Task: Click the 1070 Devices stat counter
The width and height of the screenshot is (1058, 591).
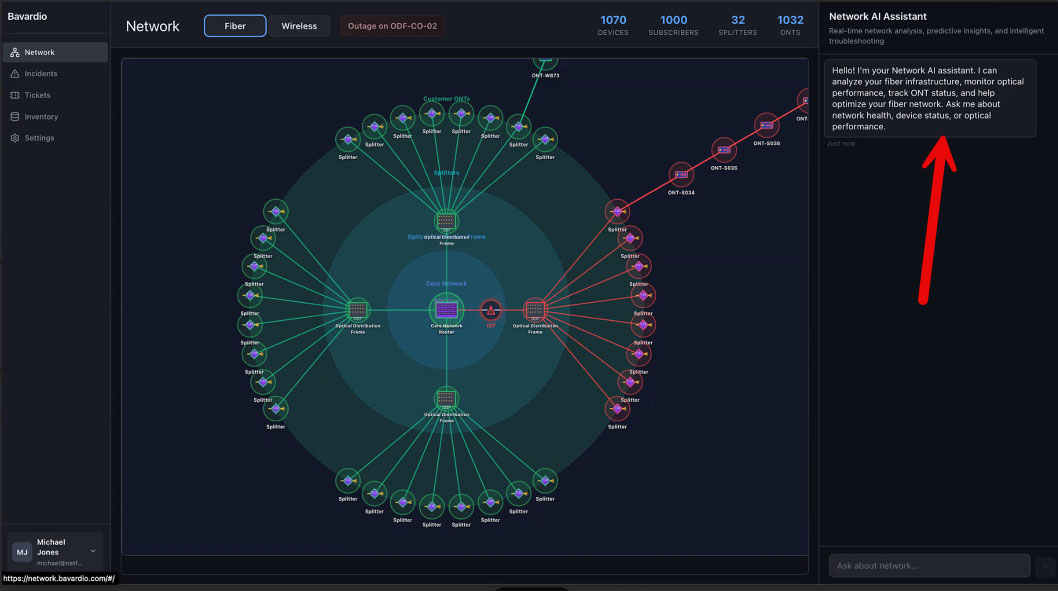Action: point(613,25)
